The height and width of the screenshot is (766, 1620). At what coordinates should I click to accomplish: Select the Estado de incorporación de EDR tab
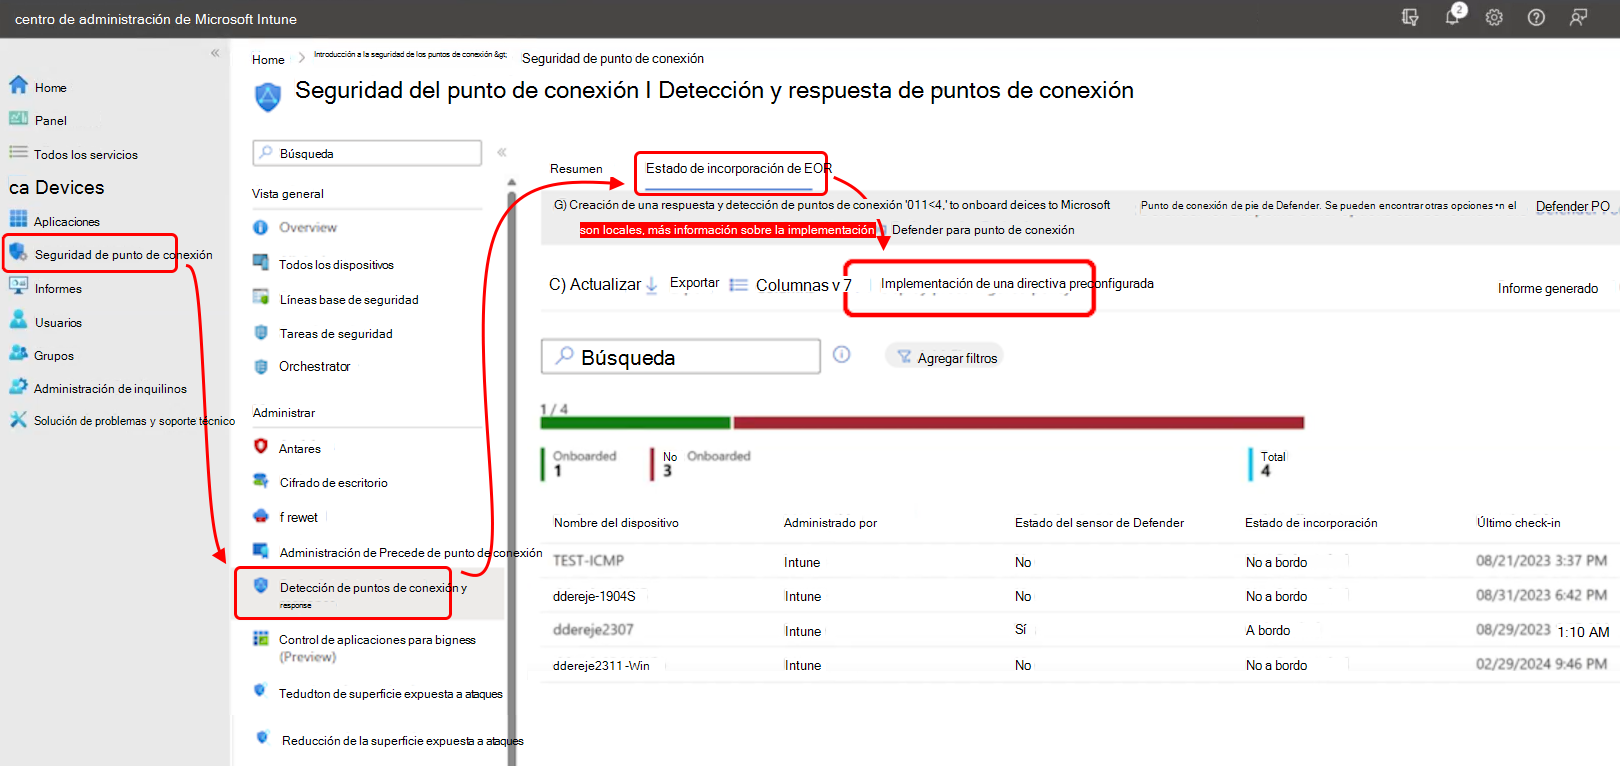point(738,168)
